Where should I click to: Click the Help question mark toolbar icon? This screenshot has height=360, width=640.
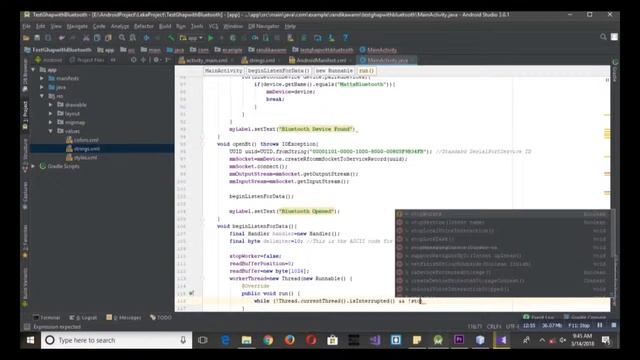pyautogui.click(x=346, y=38)
